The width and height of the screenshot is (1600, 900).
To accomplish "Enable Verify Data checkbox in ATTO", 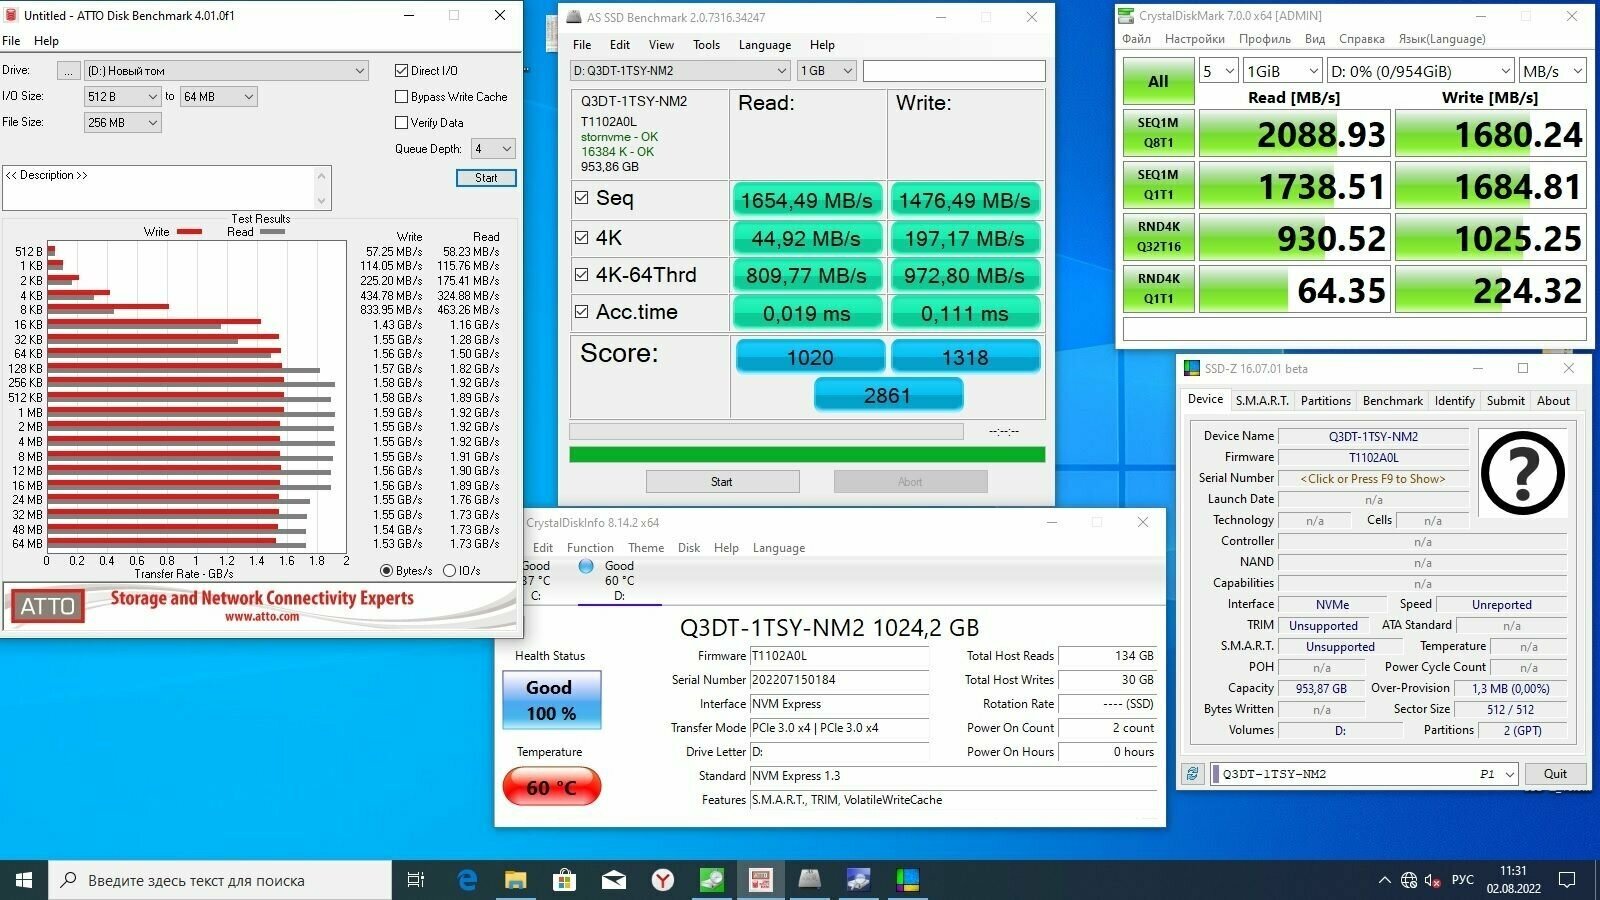I will 401,123.
